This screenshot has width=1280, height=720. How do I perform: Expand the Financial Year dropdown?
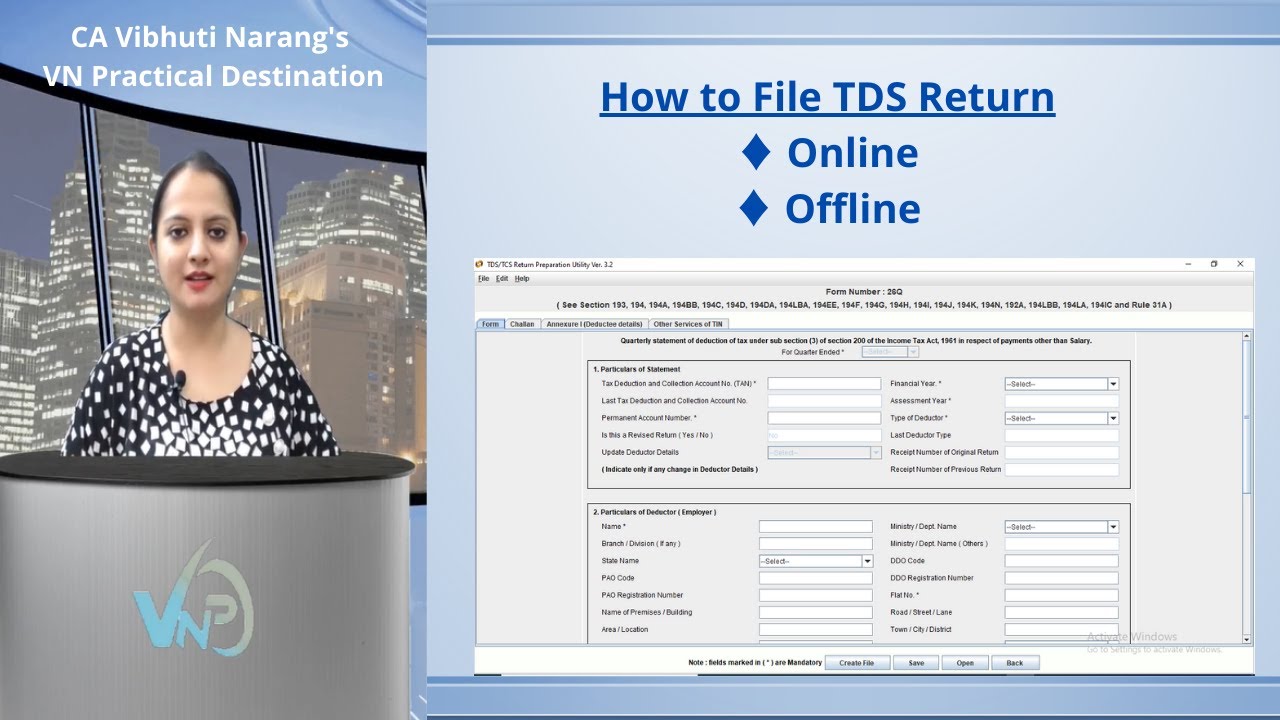click(x=1061, y=384)
